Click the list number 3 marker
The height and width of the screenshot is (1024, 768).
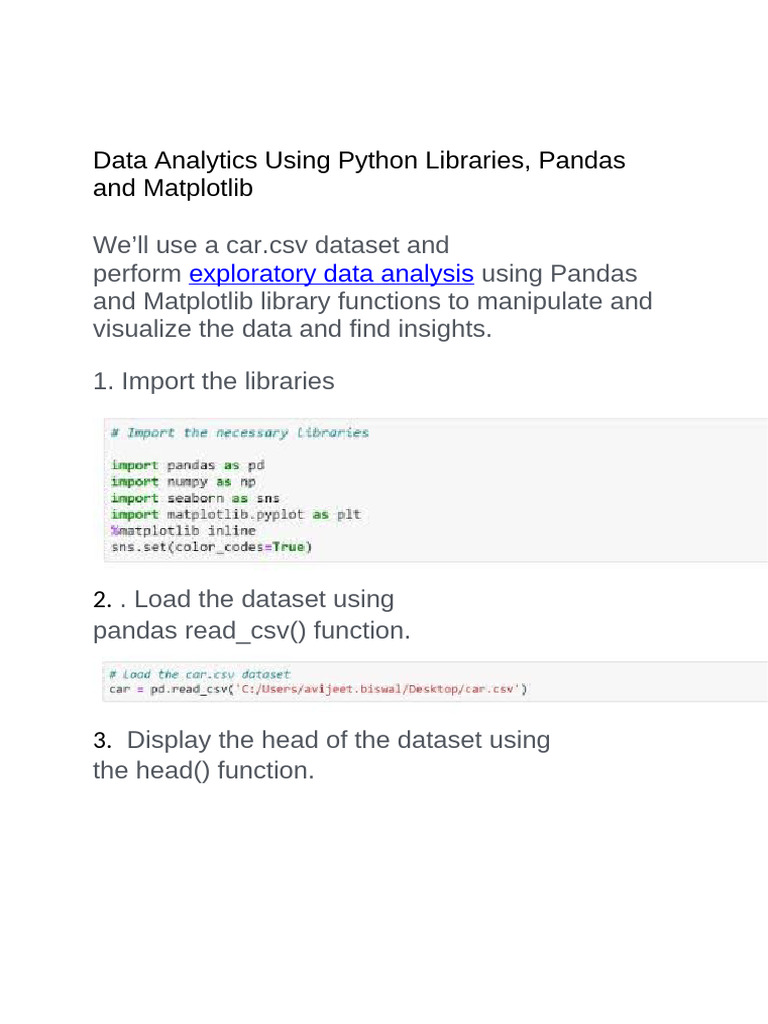tap(101, 741)
